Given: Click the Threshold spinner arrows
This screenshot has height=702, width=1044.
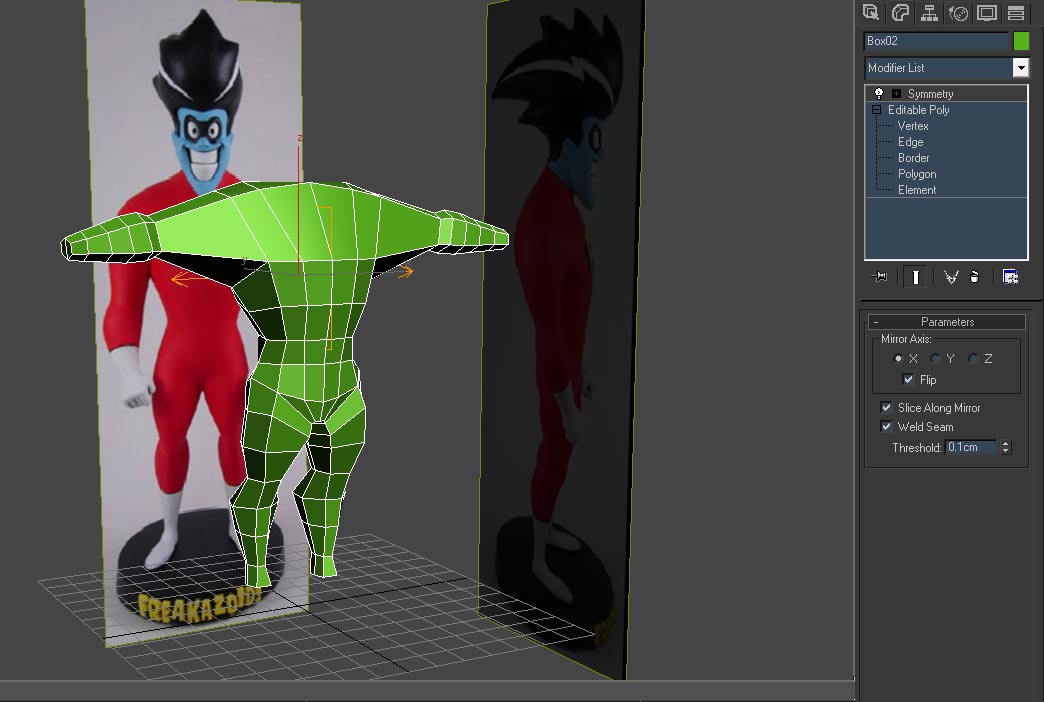Looking at the screenshot, I should click(1006, 448).
